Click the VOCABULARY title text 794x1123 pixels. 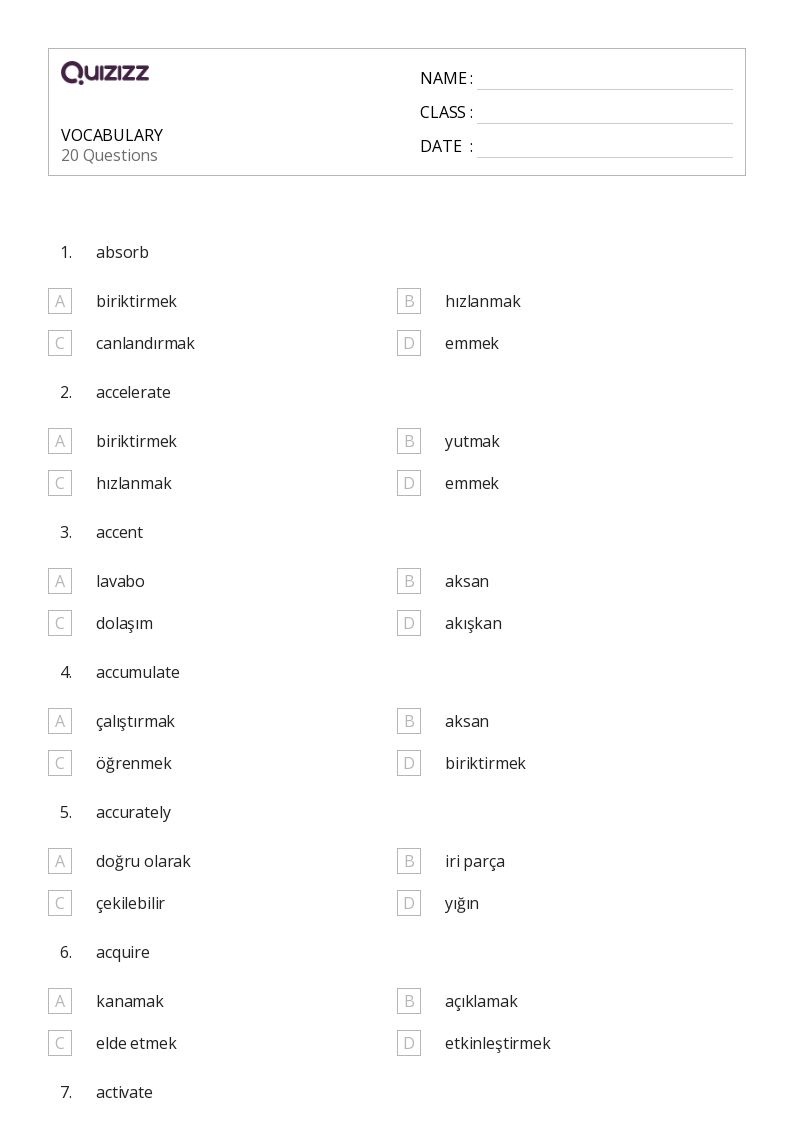tap(112, 135)
